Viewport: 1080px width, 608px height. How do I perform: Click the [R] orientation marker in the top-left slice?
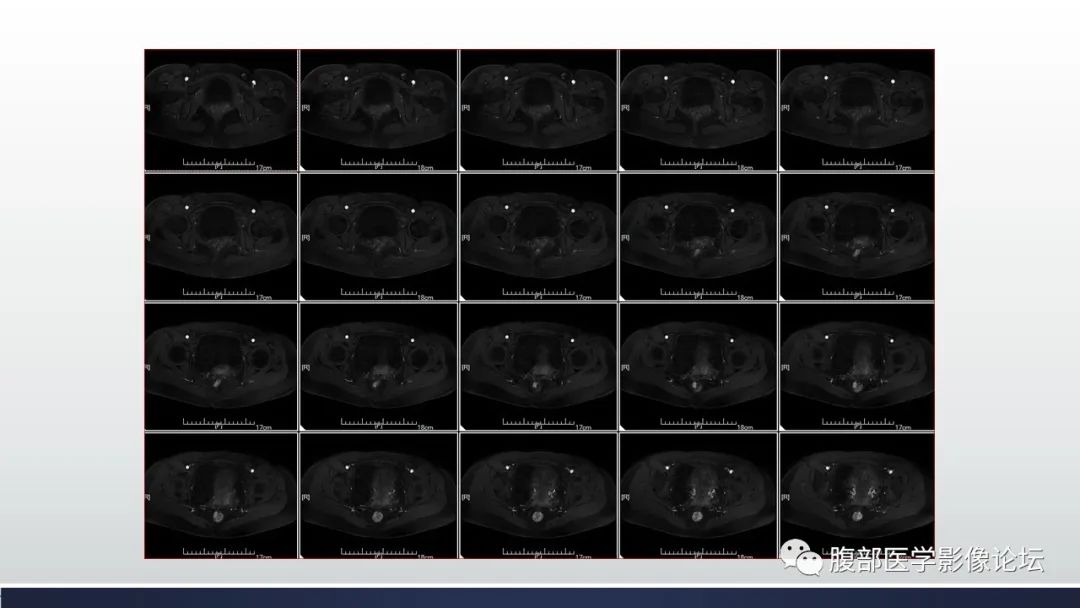[148, 107]
